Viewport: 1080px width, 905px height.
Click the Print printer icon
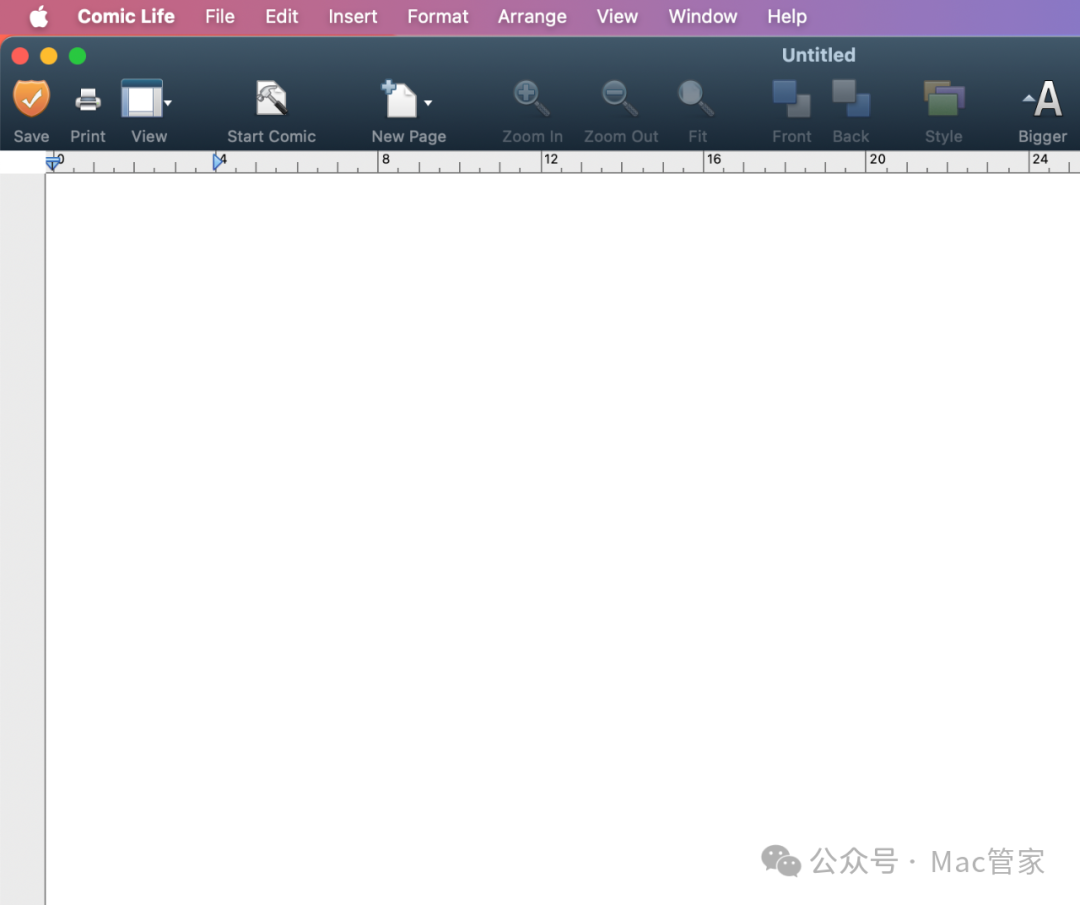(x=88, y=99)
